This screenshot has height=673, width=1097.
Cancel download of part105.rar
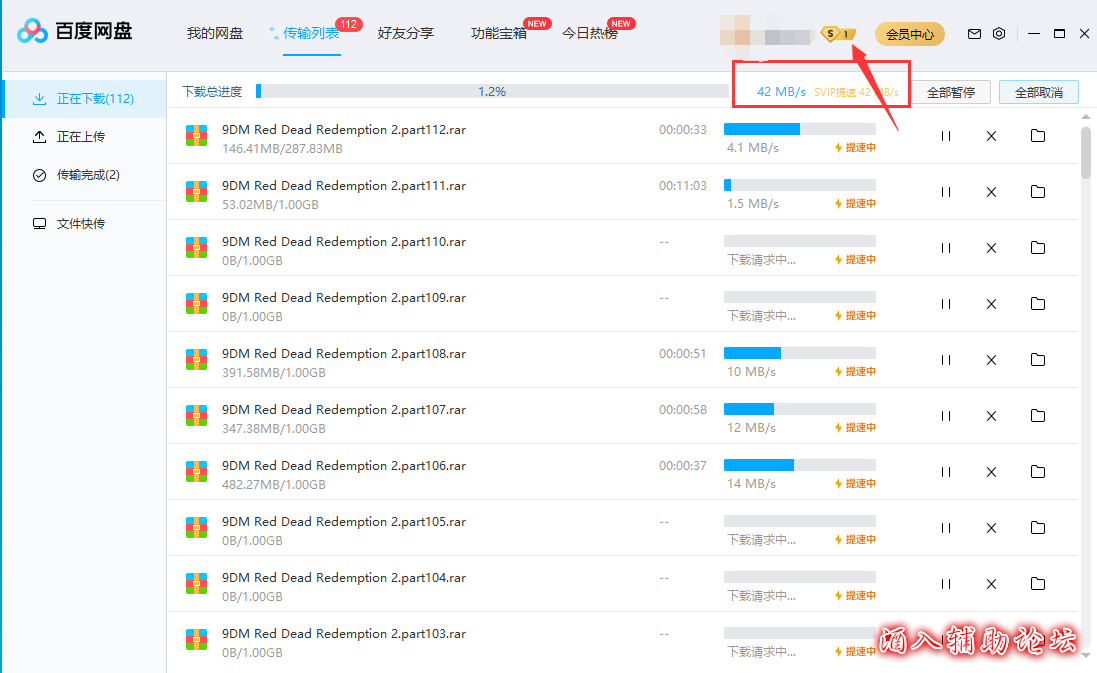(991, 527)
